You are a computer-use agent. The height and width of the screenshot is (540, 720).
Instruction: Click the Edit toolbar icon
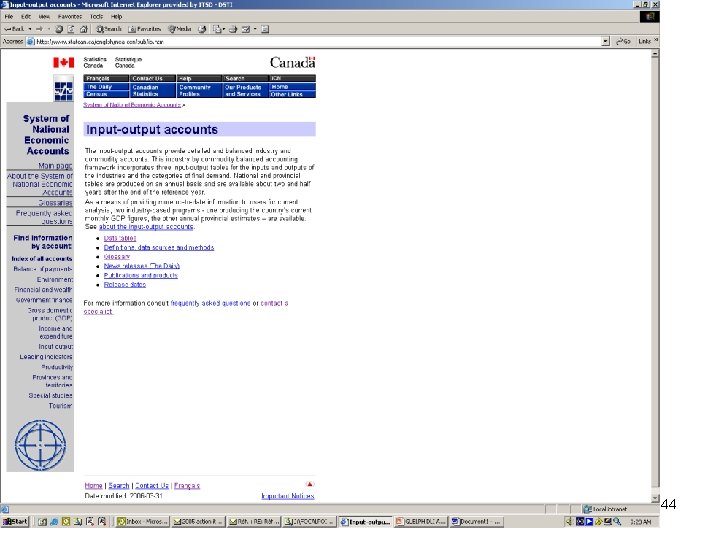(x=248, y=29)
